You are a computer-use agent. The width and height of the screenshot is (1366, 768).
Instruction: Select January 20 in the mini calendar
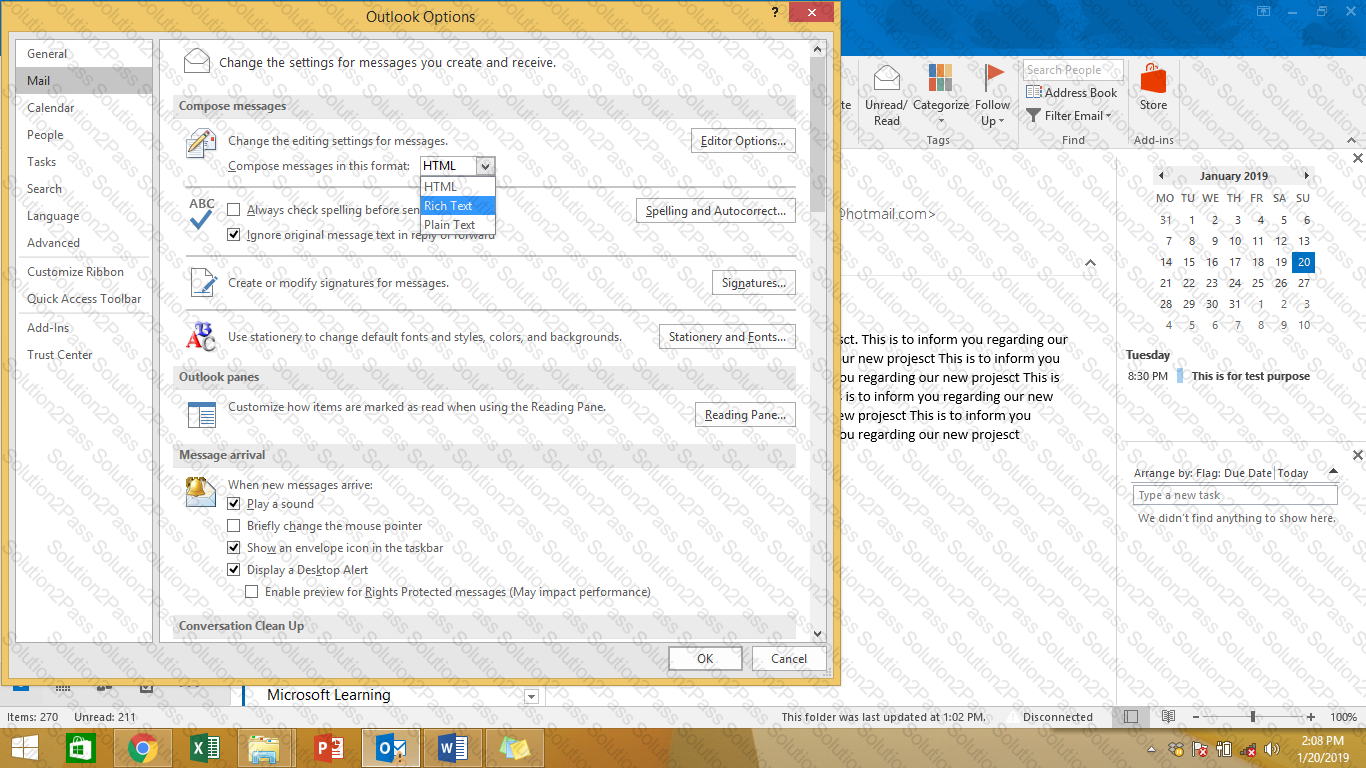click(x=1303, y=262)
